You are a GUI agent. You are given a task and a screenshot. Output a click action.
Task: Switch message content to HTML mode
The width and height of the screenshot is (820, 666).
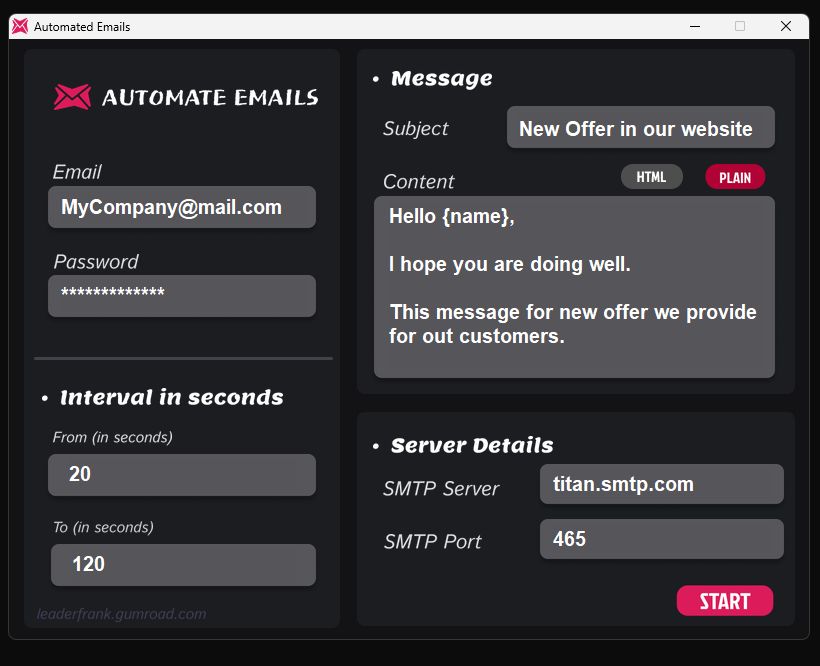pos(651,176)
